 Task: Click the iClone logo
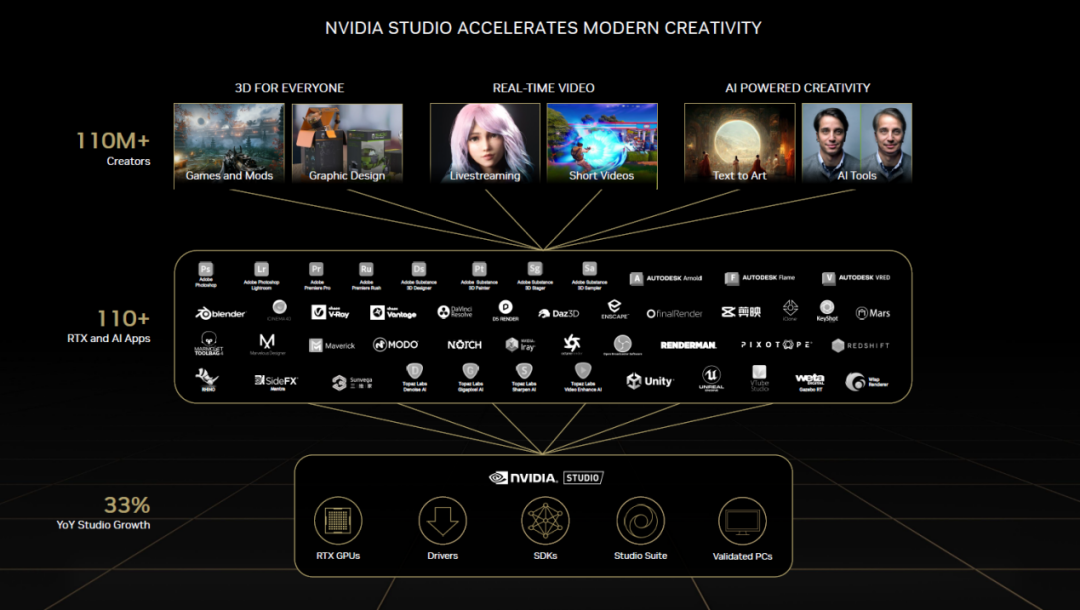pyautogui.click(x=790, y=310)
